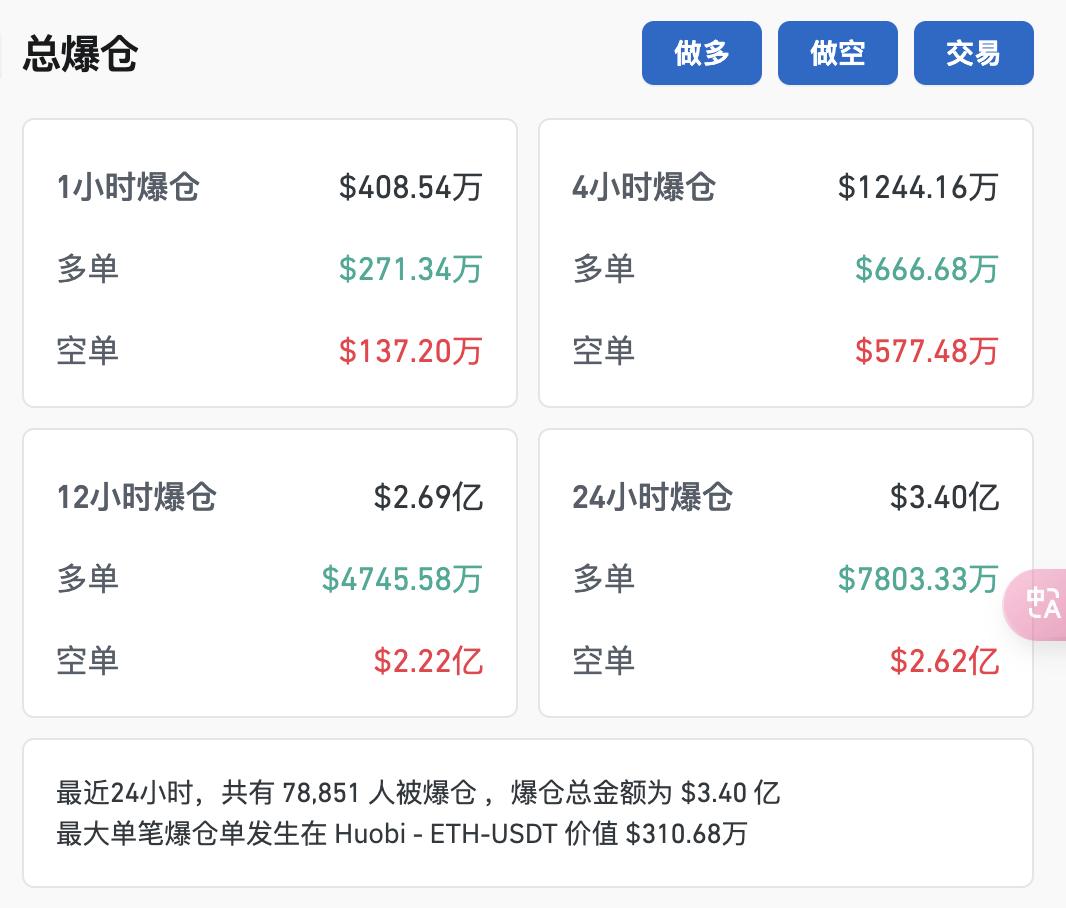Click the red $2.22亿 short value

click(428, 661)
